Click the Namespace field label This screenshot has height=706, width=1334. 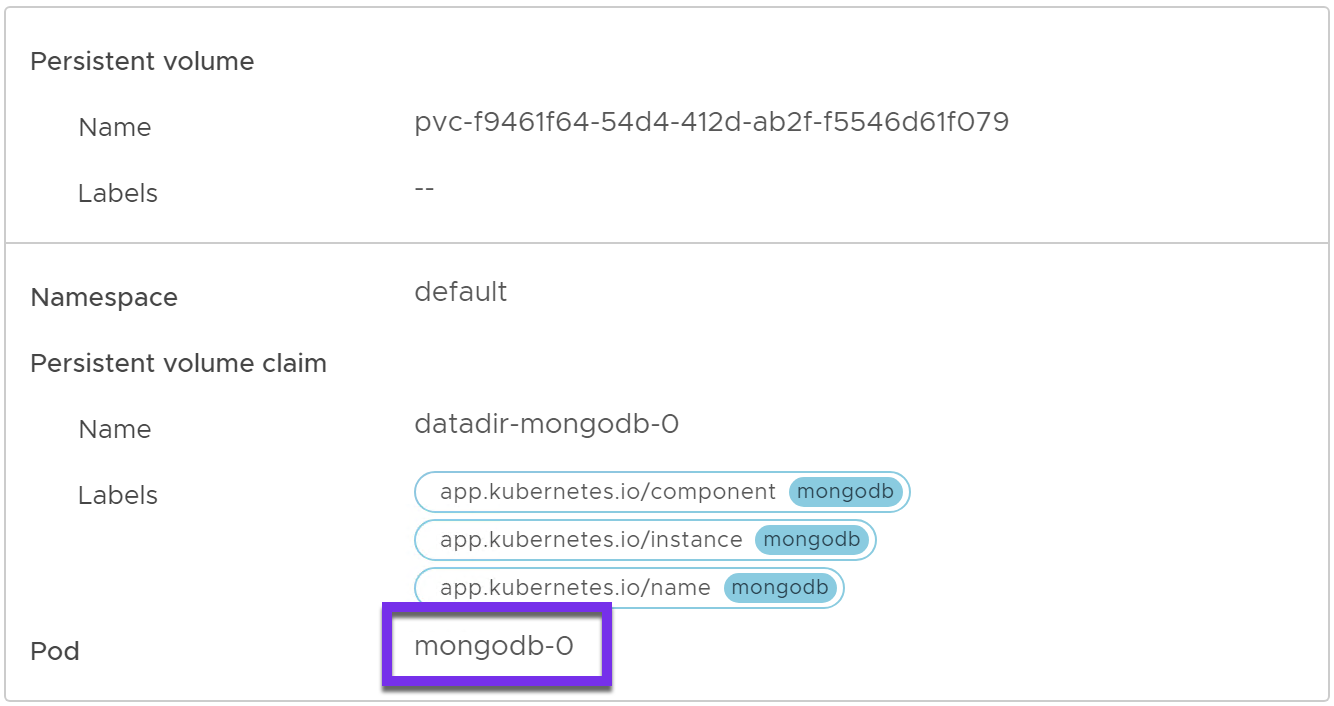coord(104,298)
